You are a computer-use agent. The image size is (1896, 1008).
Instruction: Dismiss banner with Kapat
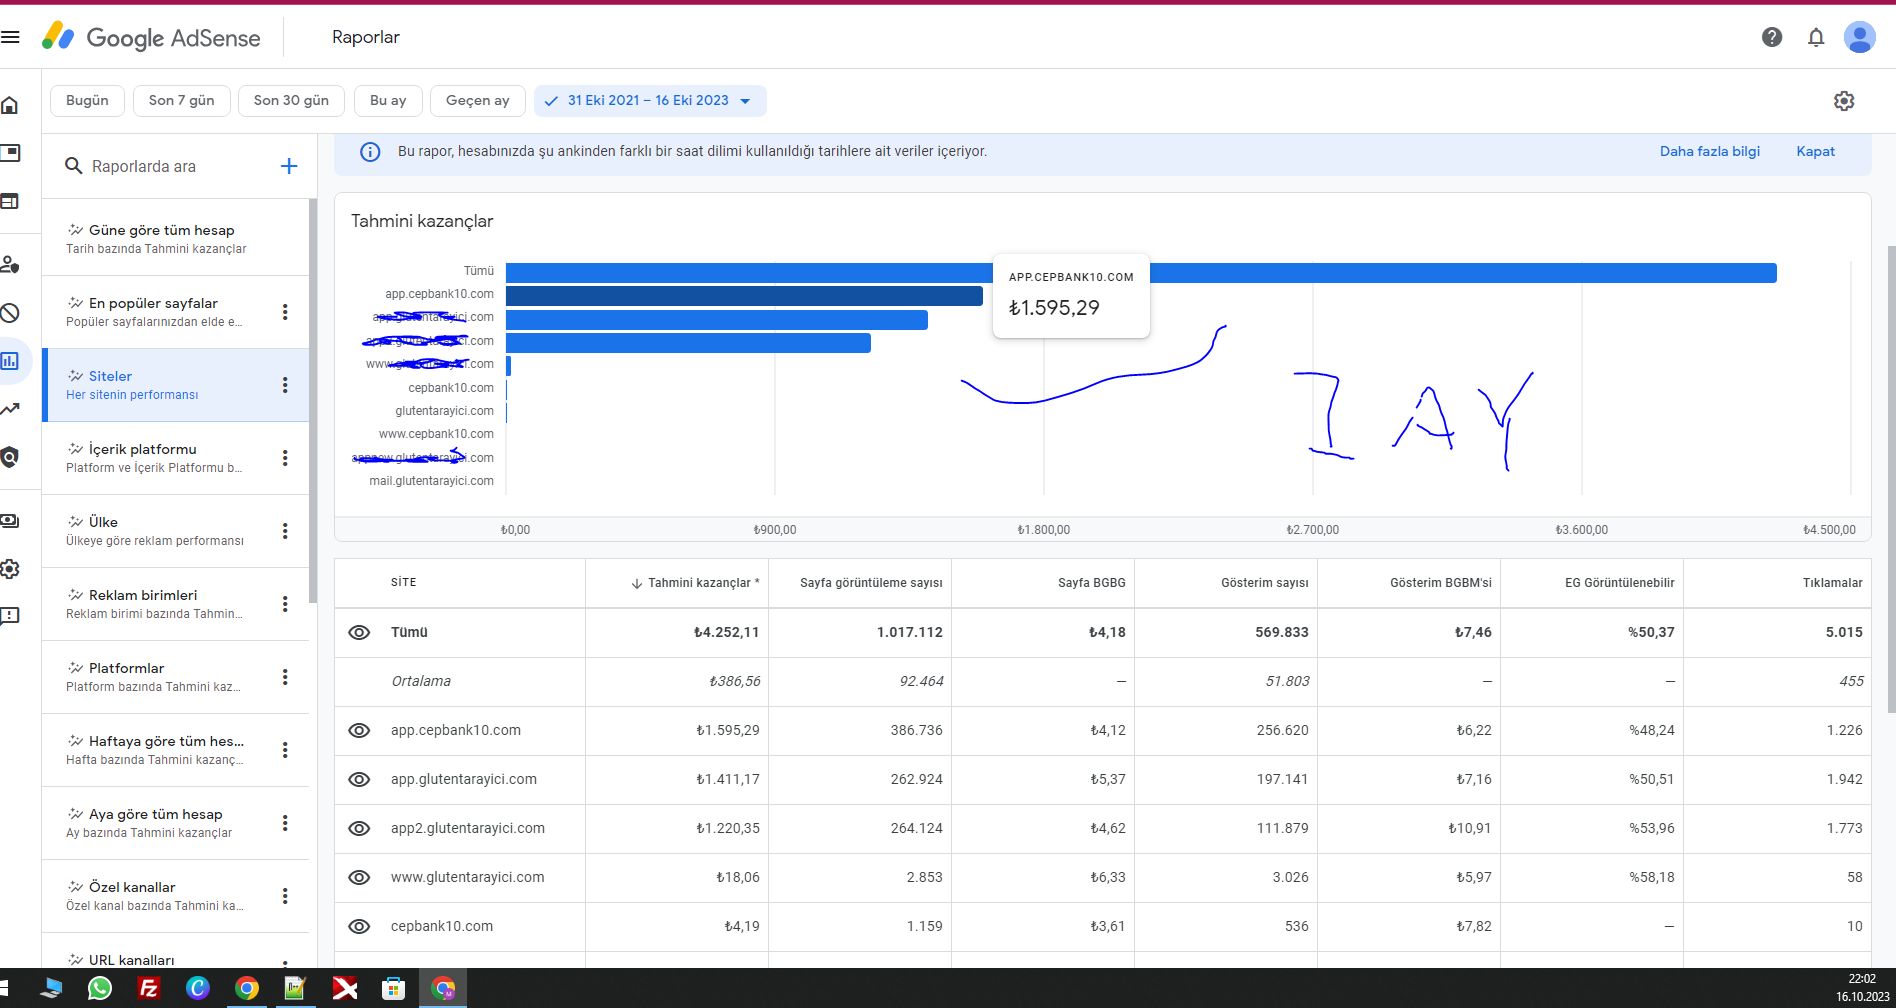click(x=1815, y=152)
